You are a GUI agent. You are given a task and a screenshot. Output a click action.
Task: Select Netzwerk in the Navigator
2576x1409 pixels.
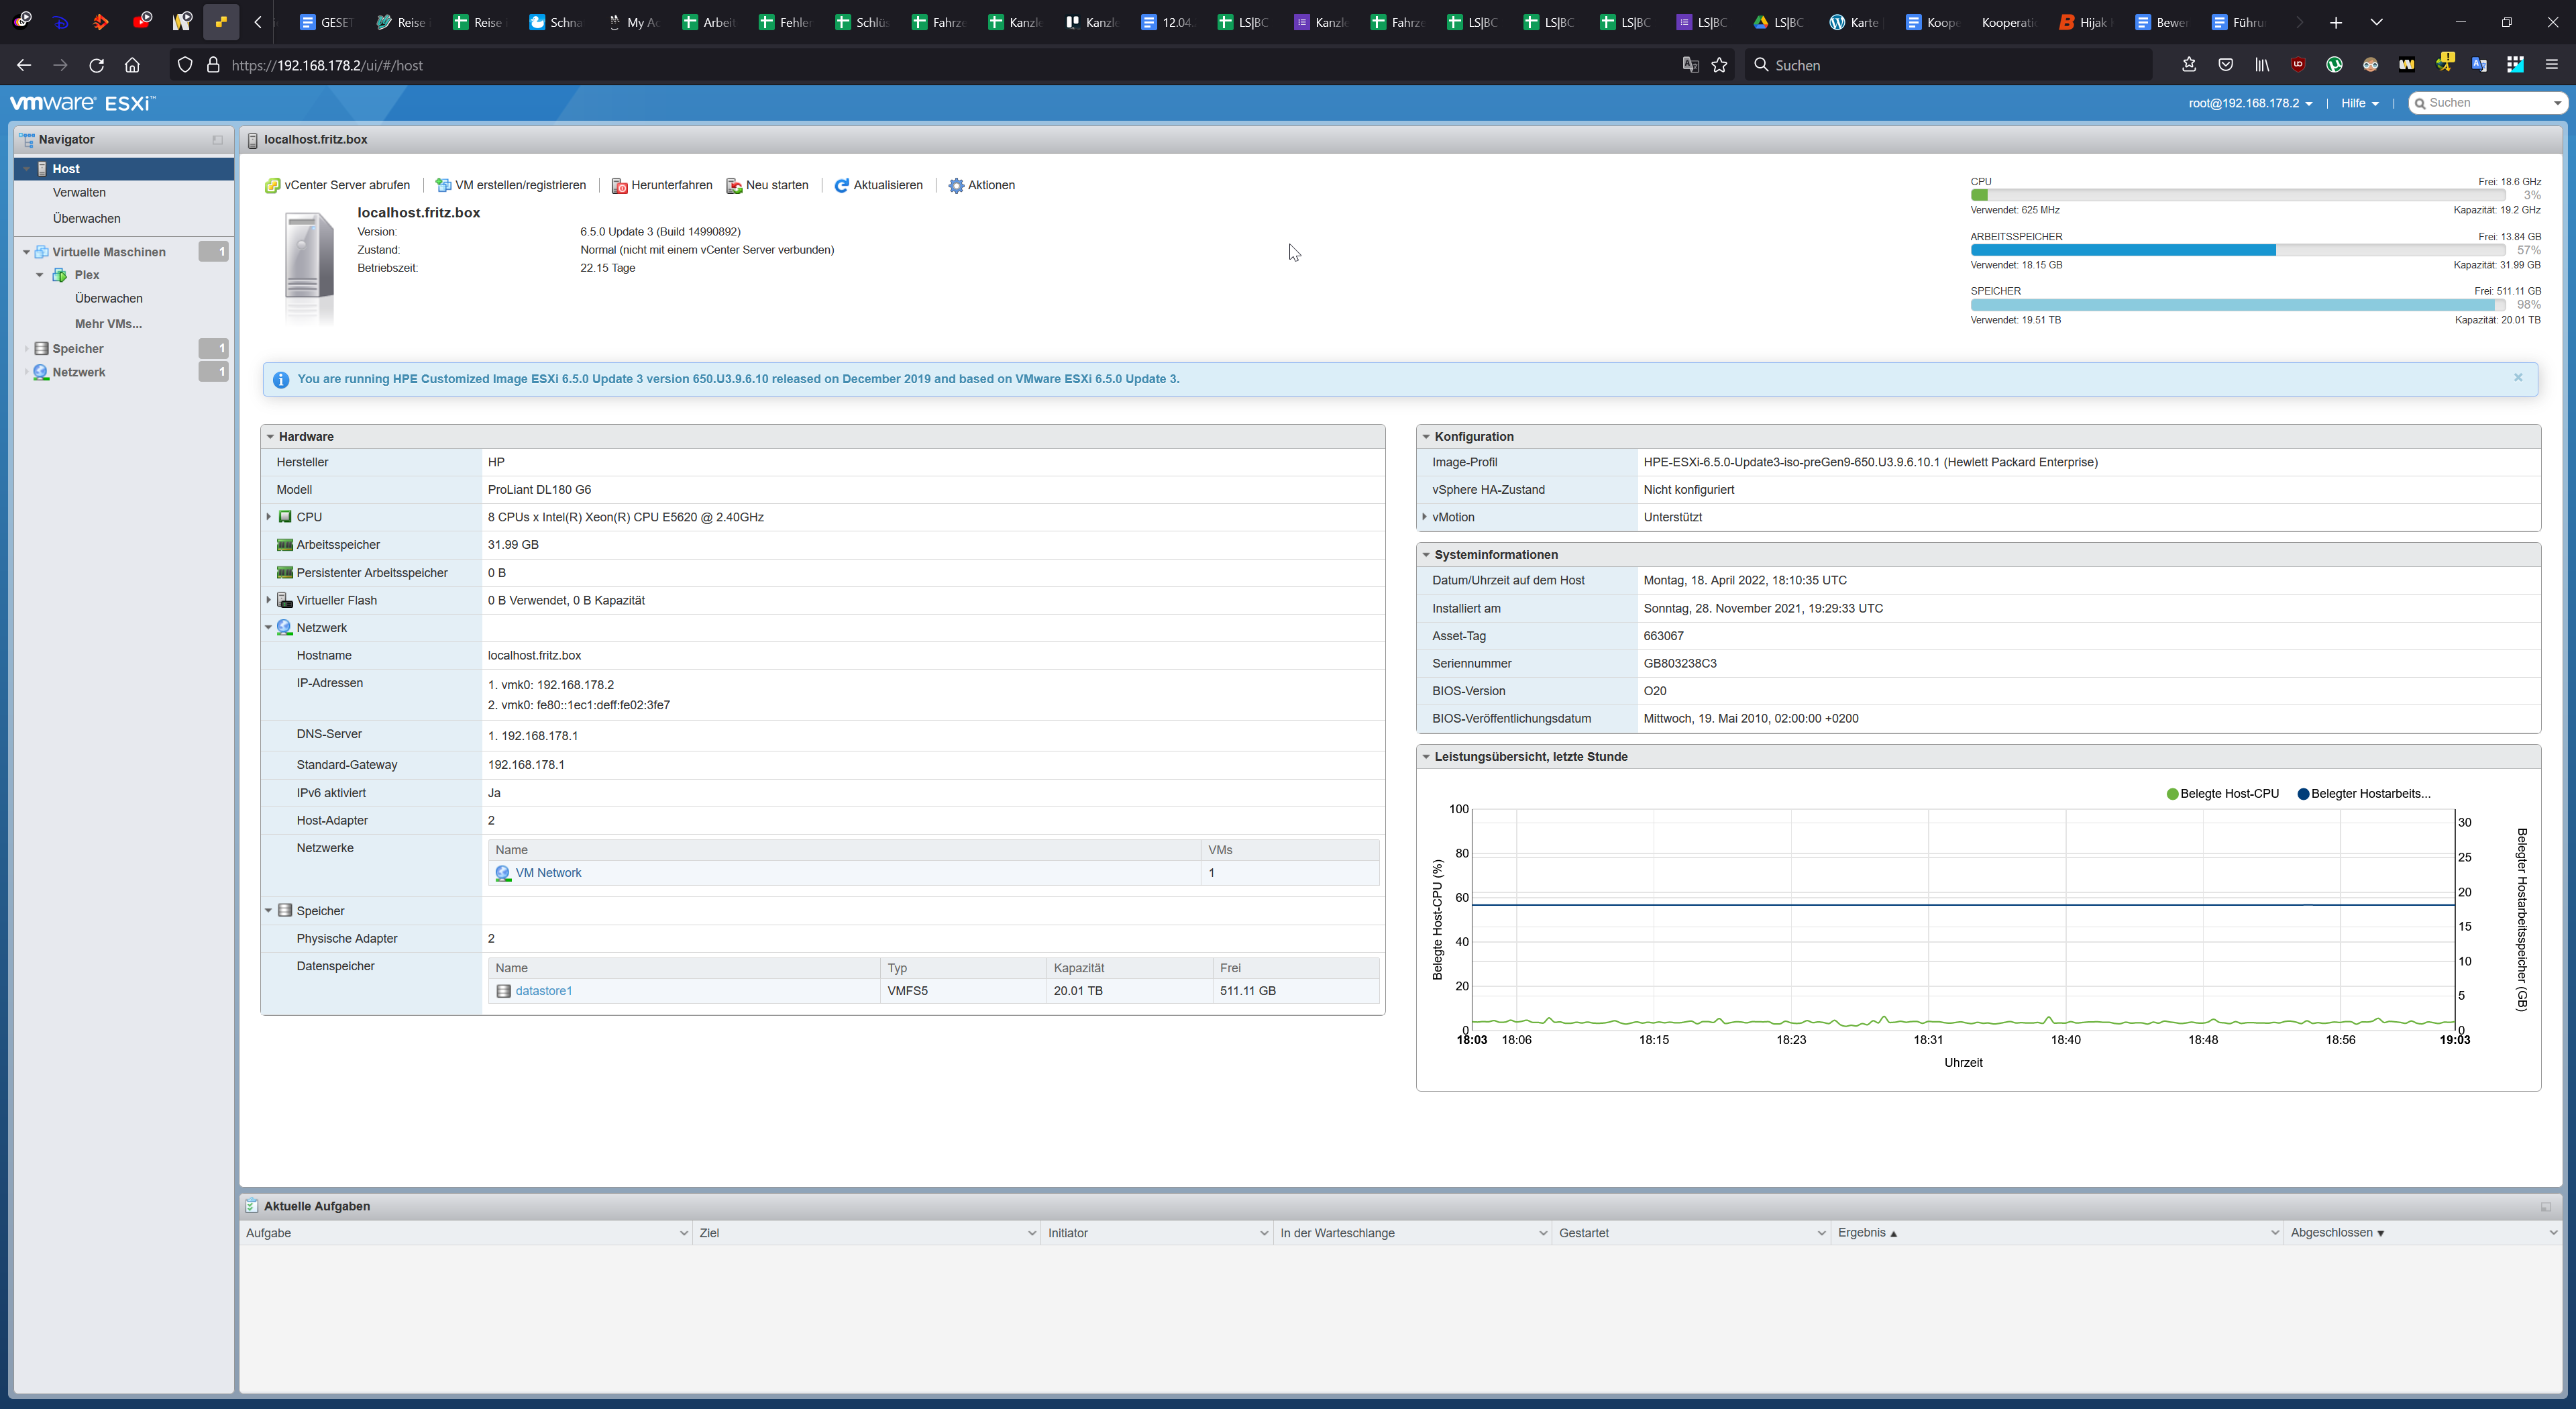(79, 372)
